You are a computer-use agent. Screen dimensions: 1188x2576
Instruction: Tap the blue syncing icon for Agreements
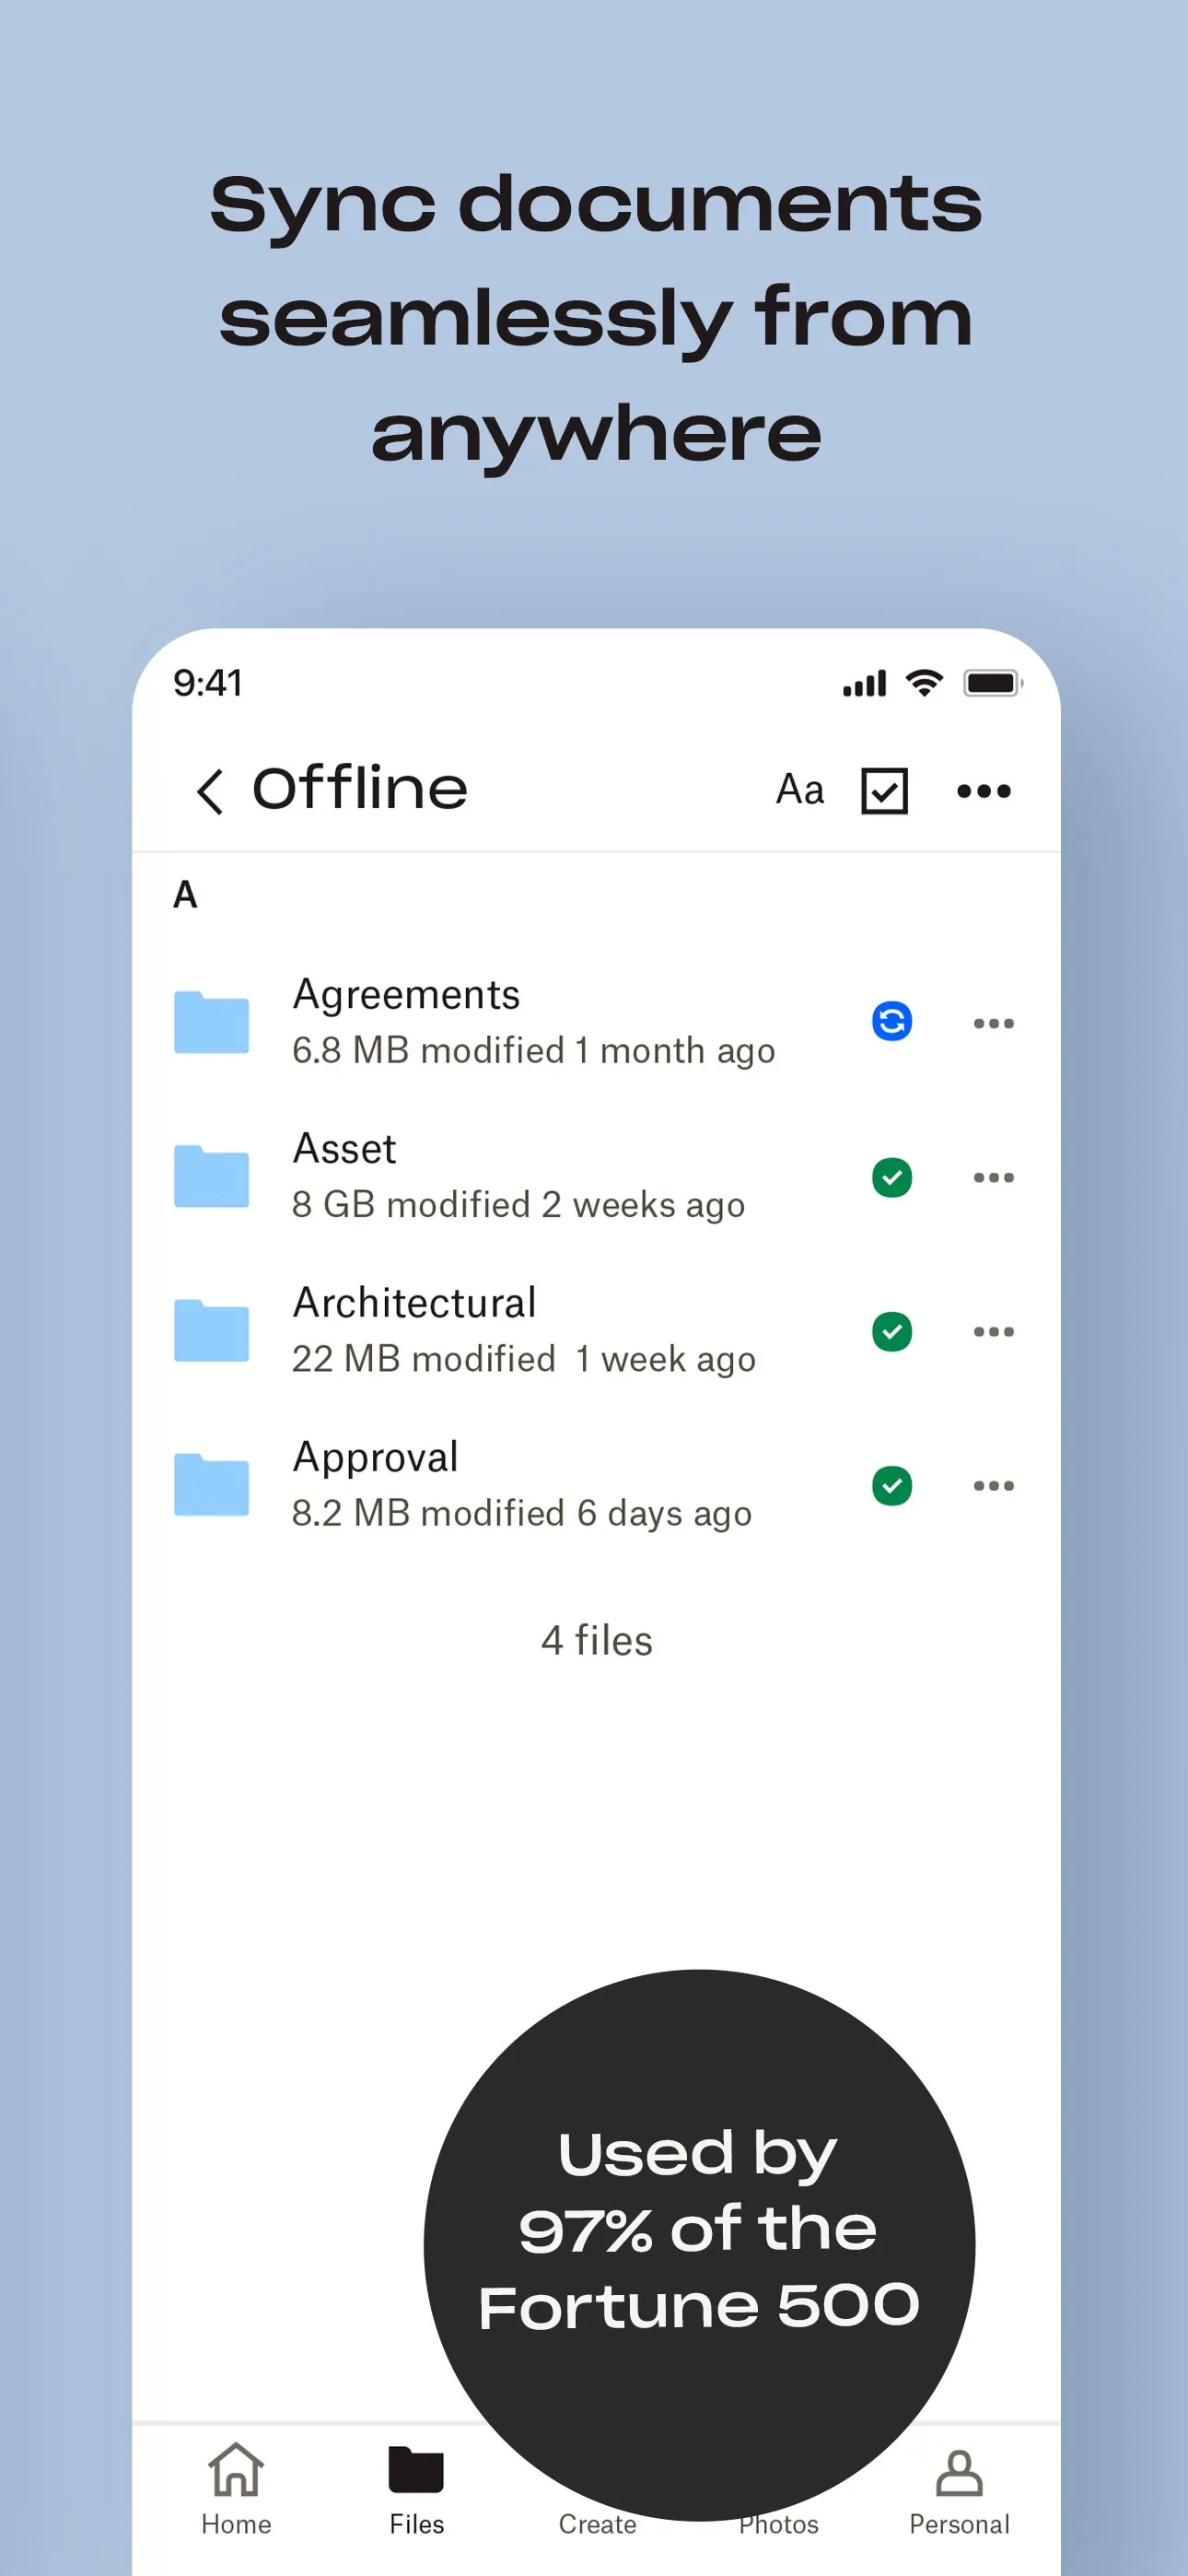(892, 1021)
